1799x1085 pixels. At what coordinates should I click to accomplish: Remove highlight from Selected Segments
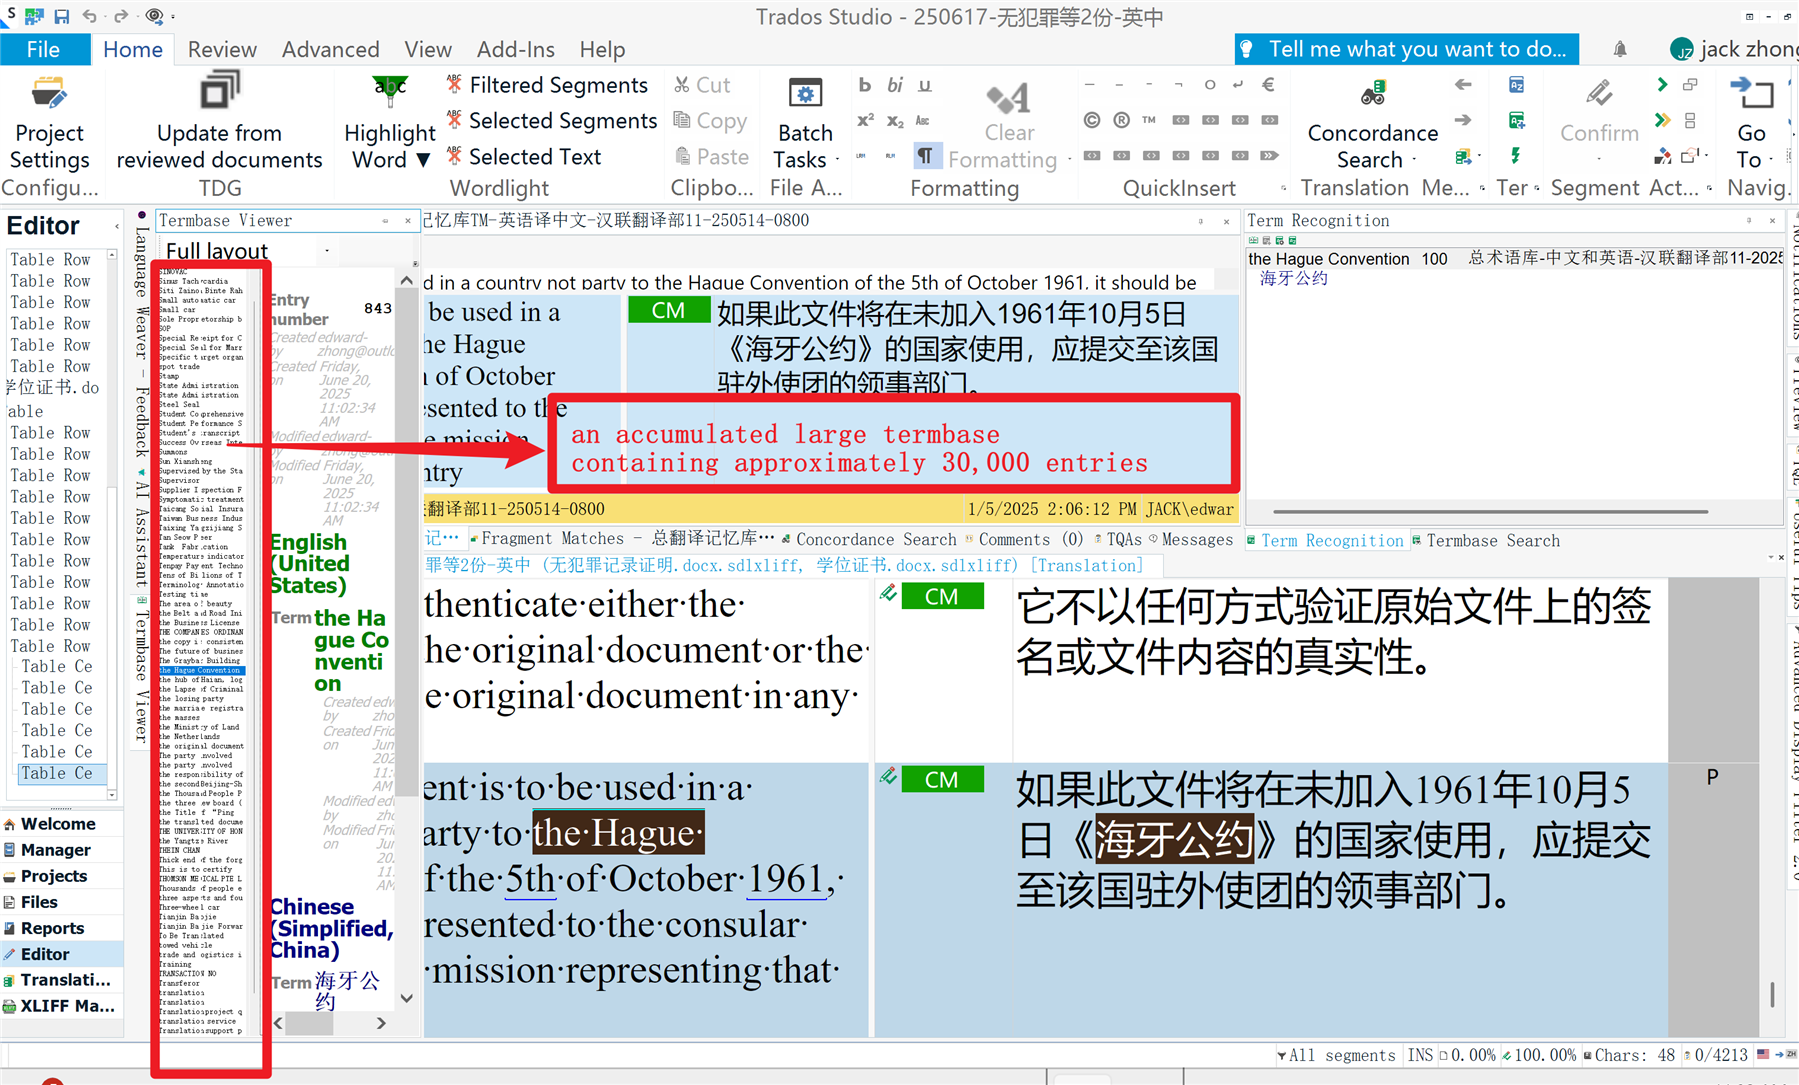pos(552,121)
